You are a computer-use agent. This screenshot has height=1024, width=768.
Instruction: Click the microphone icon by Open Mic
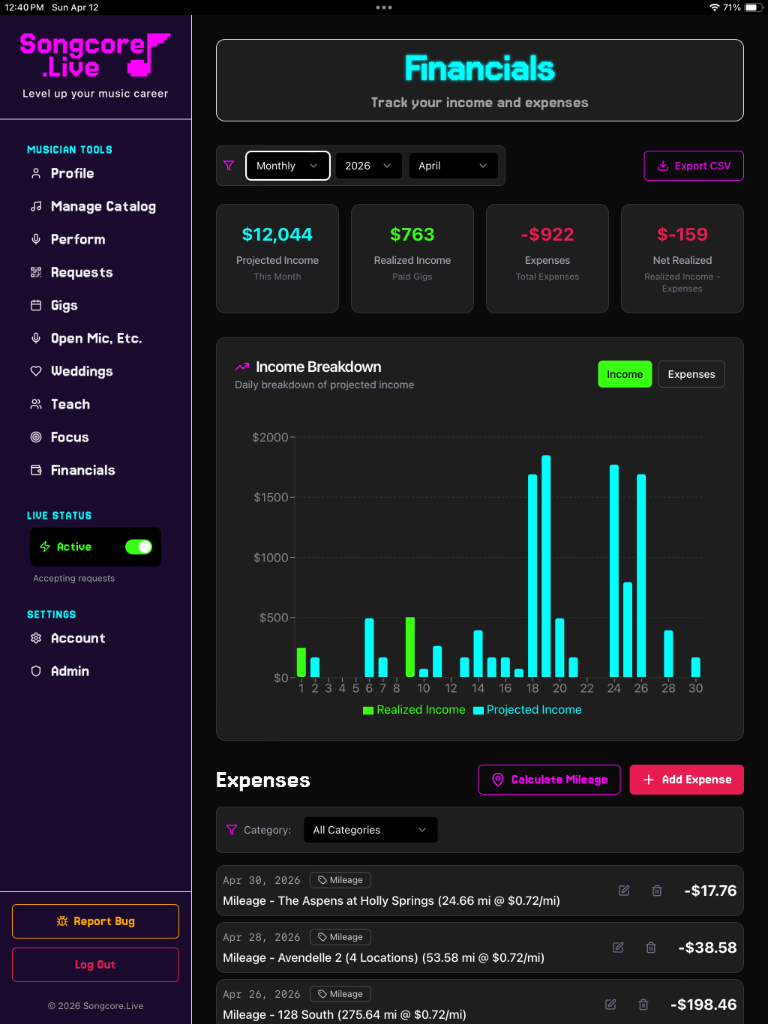point(36,338)
